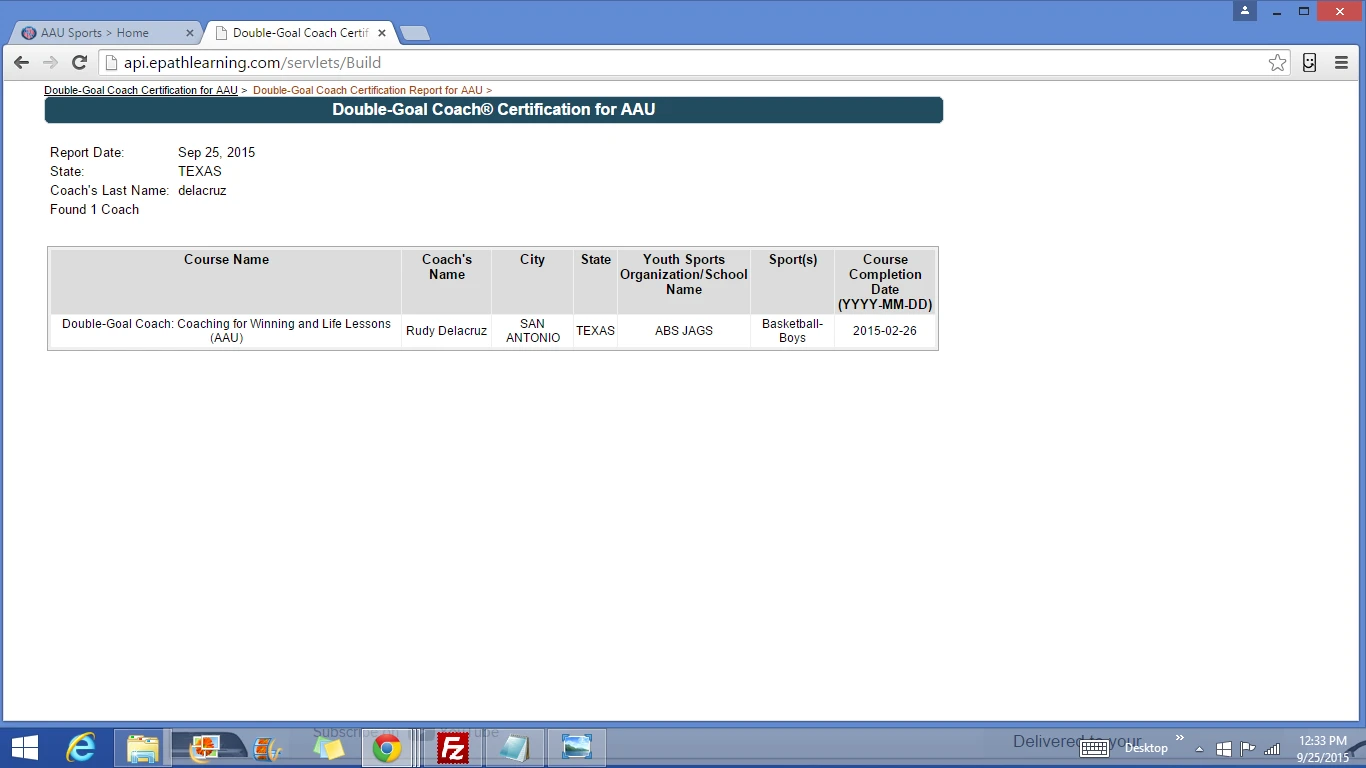Open Action Center flag icon
The width and height of the screenshot is (1366, 768).
(1247, 748)
